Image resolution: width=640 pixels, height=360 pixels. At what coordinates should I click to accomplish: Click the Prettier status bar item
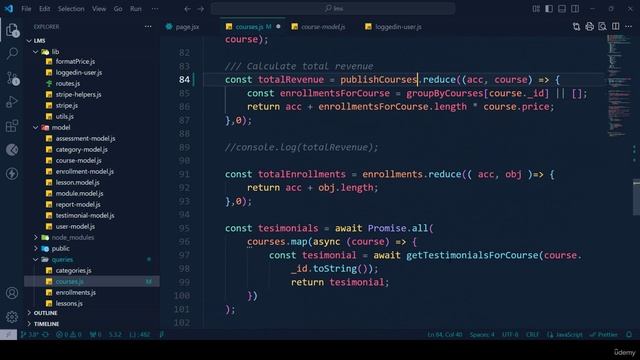pos(604,334)
